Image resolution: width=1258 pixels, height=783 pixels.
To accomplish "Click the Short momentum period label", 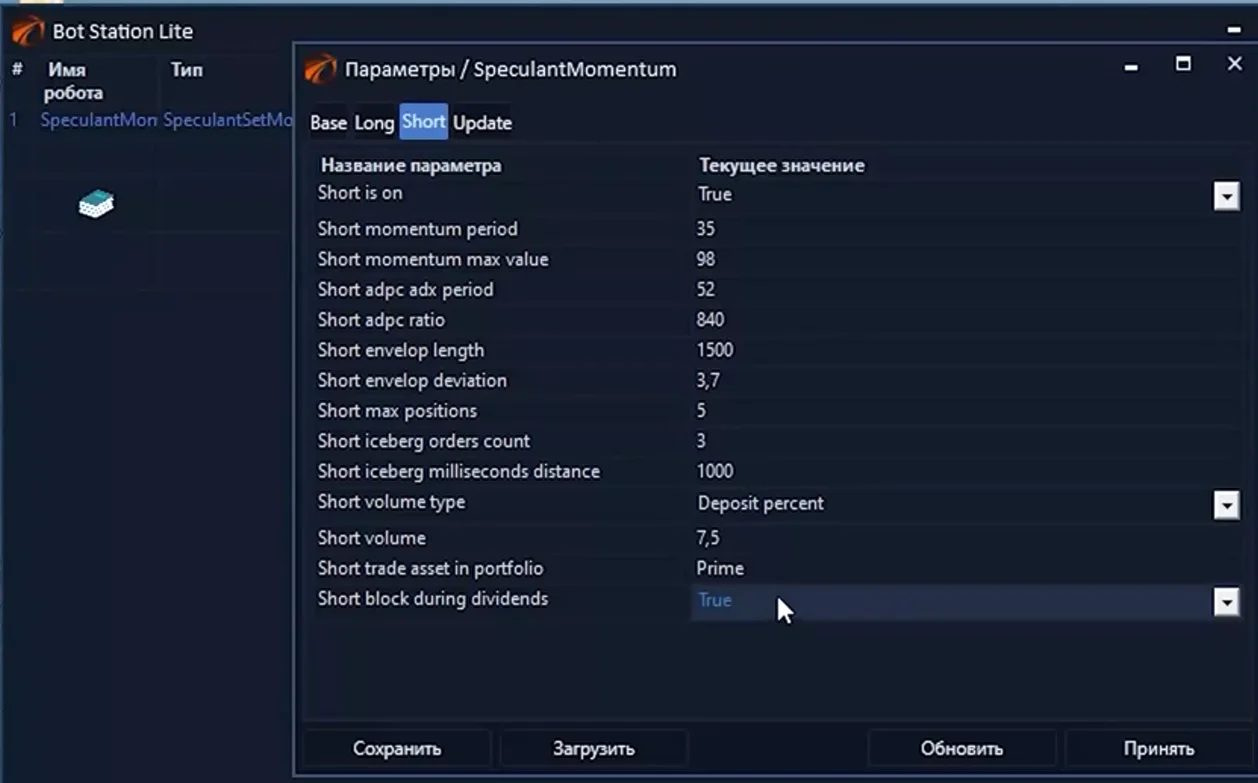I will [418, 229].
